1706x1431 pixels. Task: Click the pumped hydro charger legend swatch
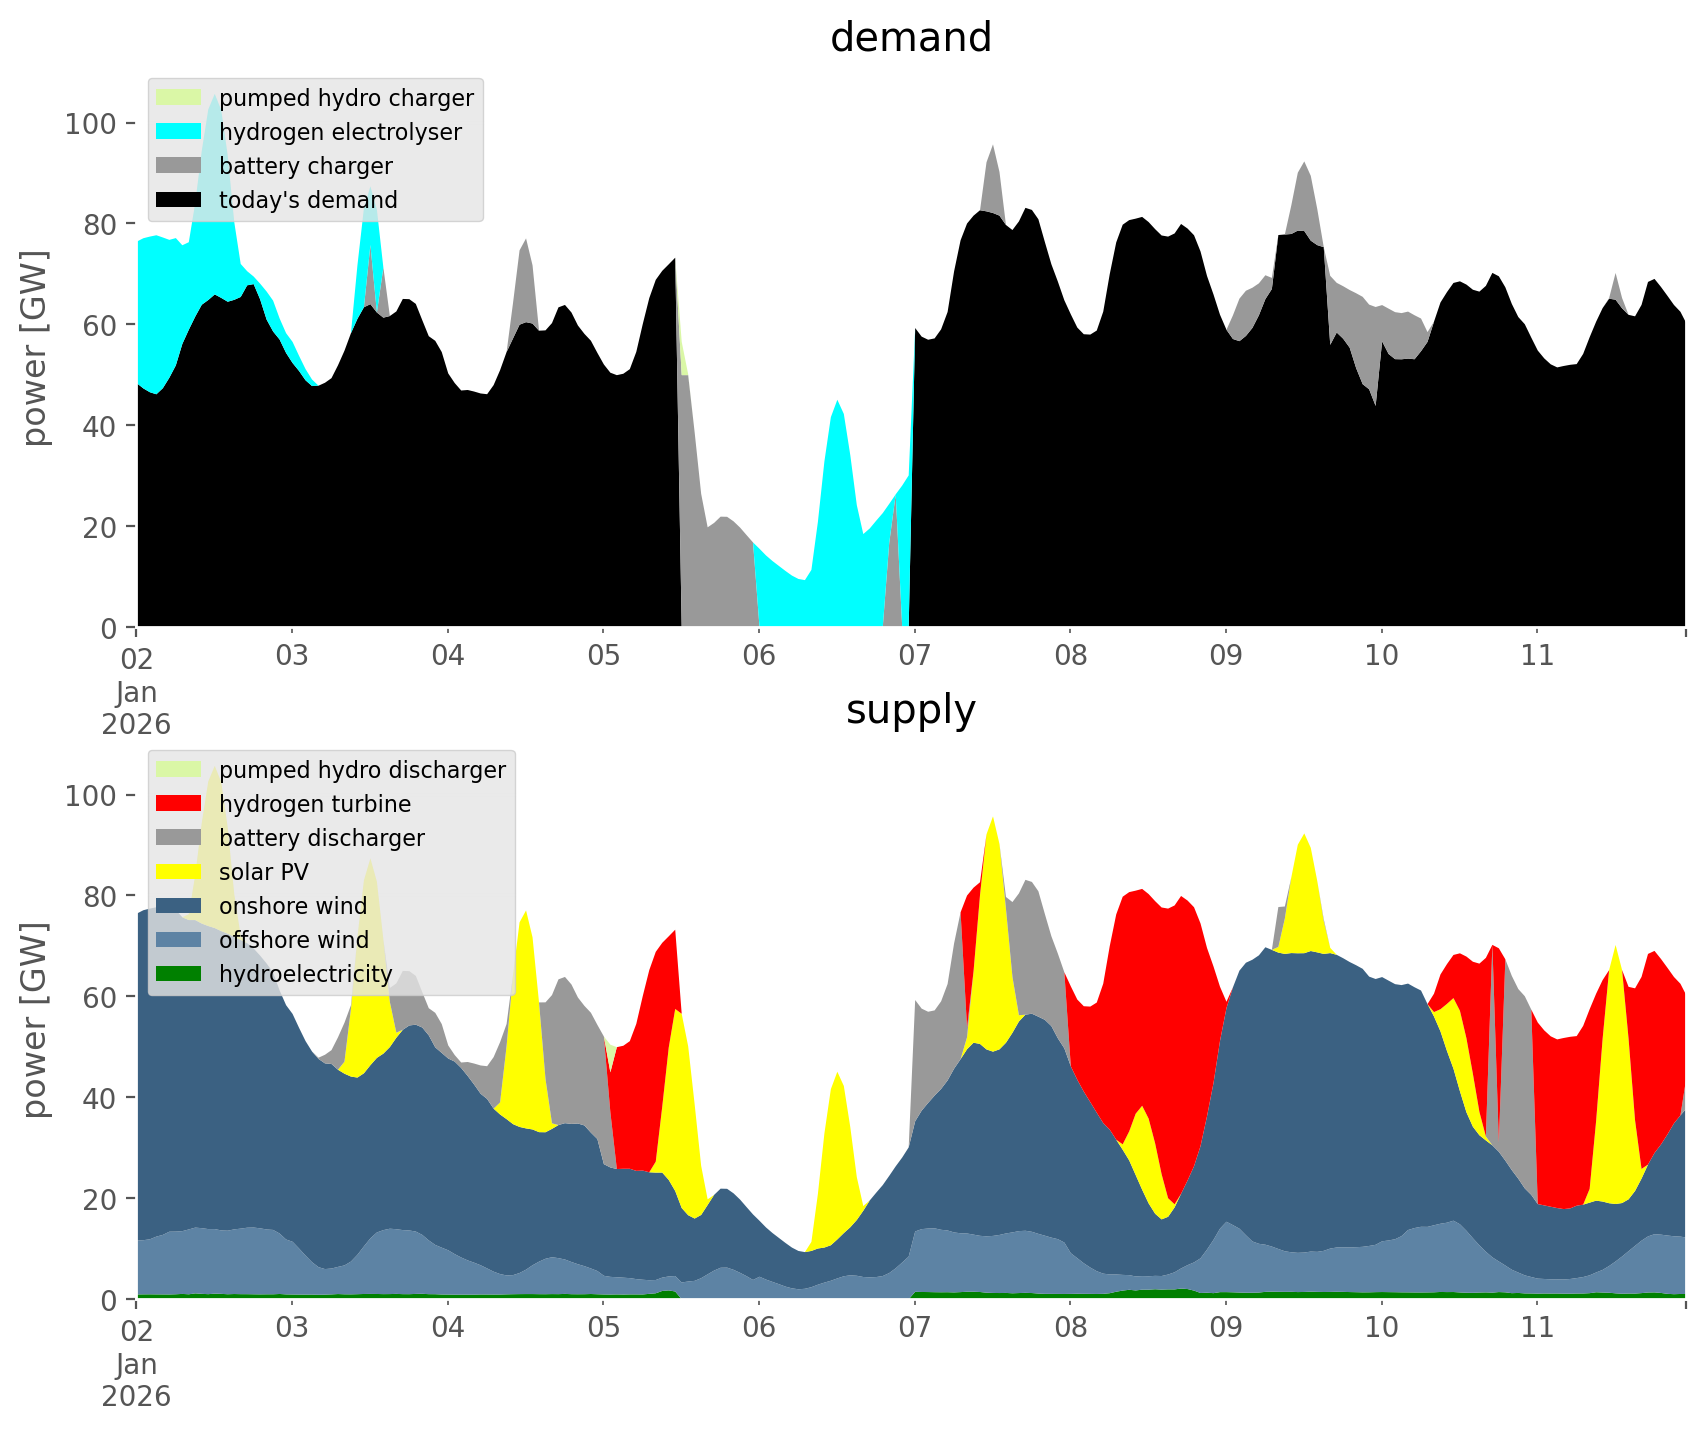click(x=179, y=98)
